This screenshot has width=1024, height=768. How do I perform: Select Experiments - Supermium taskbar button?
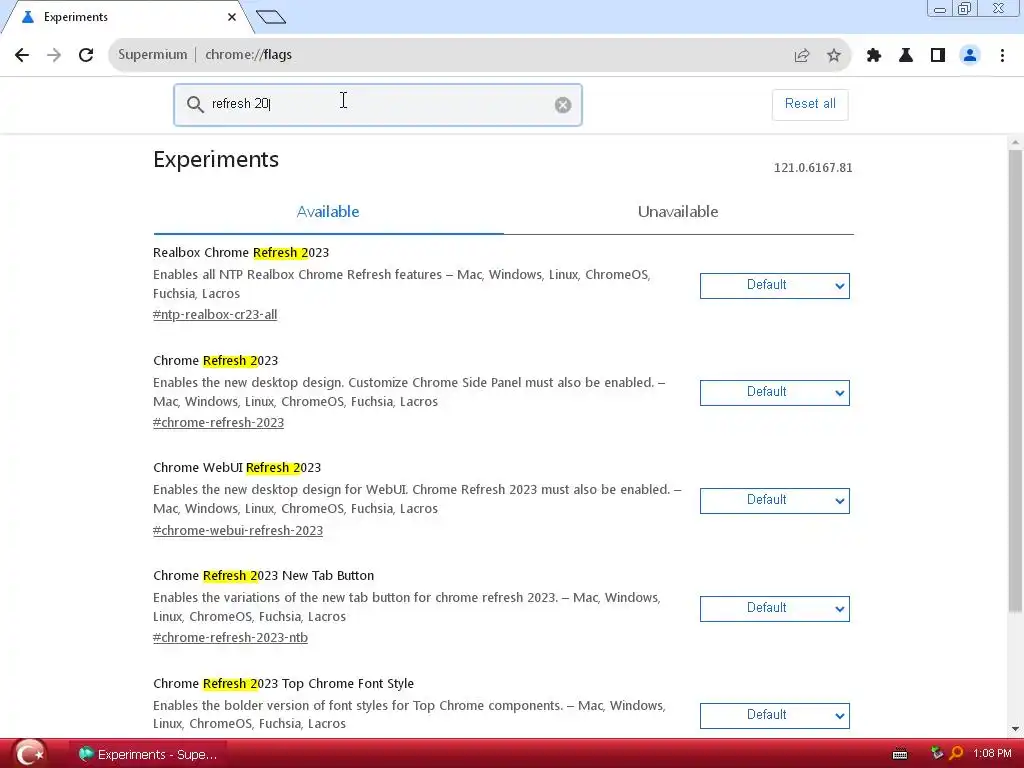point(148,754)
